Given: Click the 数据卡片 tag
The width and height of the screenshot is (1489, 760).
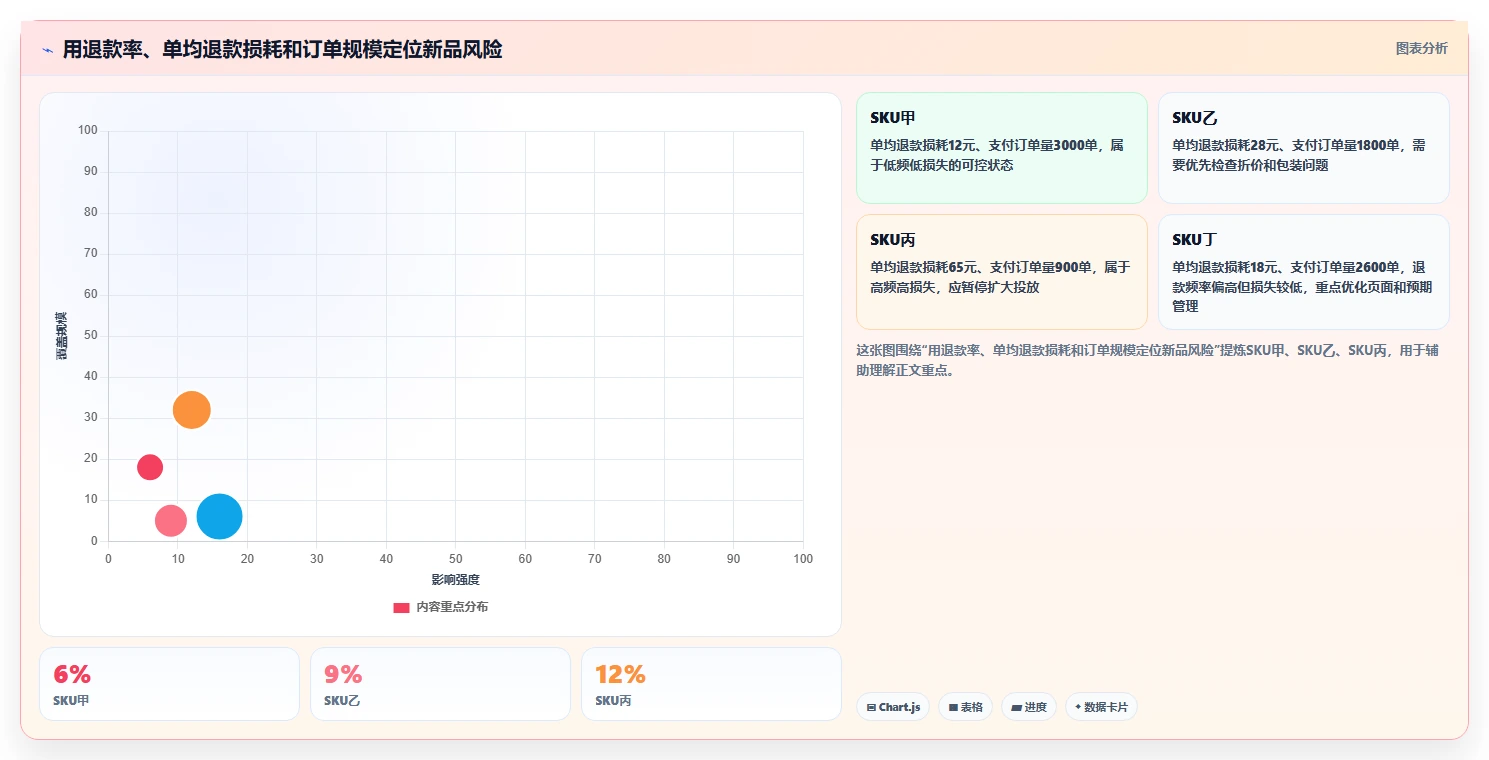Looking at the screenshot, I should click(x=1101, y=707).
